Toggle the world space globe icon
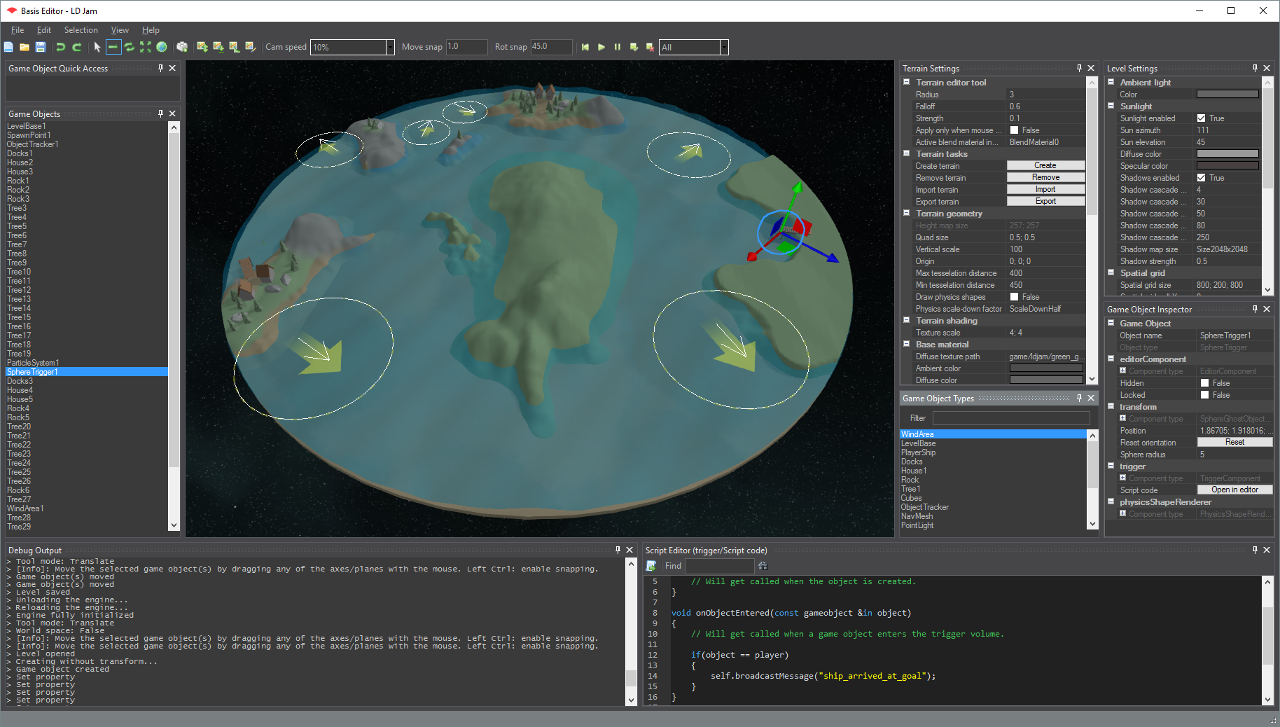 (x=161, y=47)
